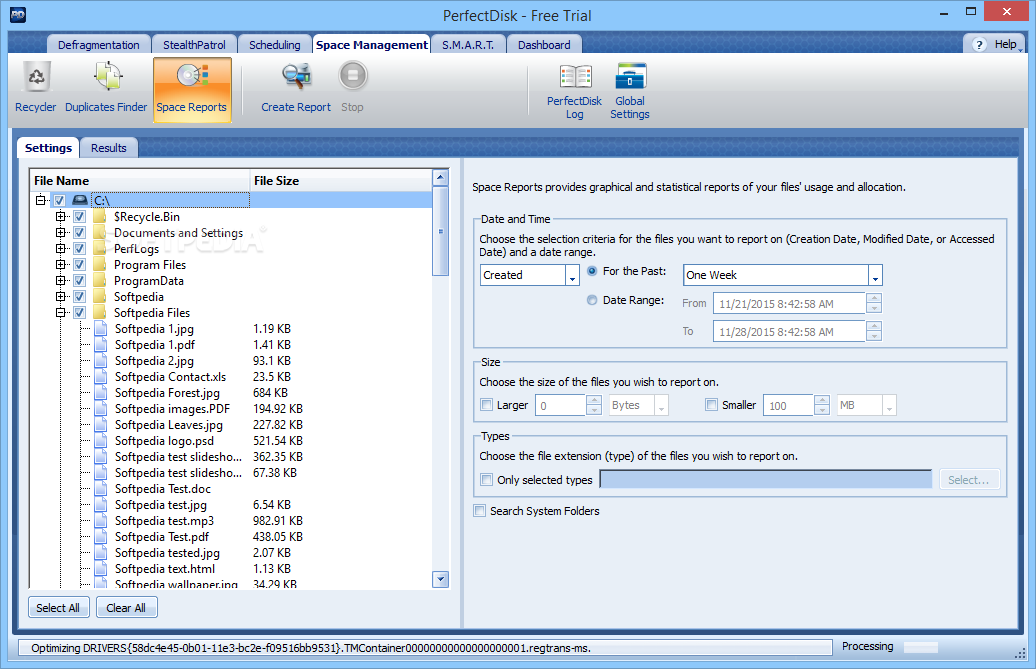Click the Softpedia logo.psd file icon

pos(100,440)
